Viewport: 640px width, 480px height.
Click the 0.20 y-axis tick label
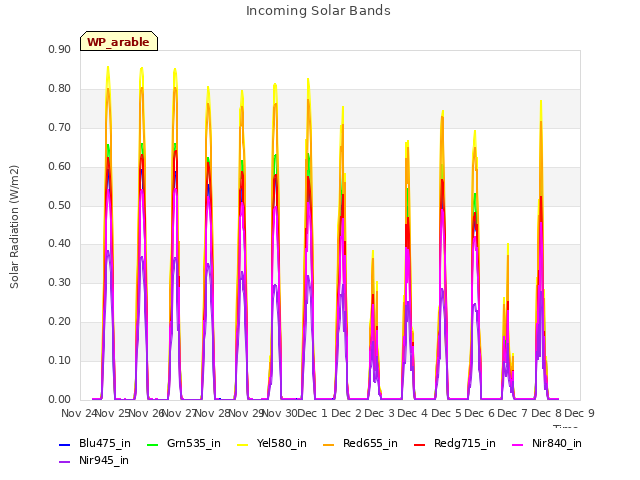coord(60,322)
